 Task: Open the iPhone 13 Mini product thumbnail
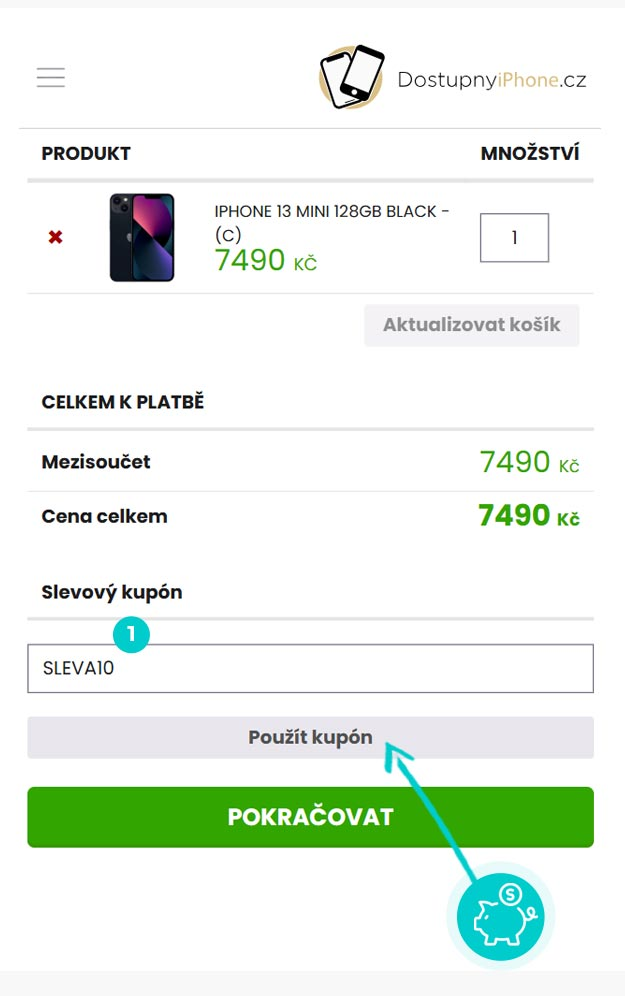click(x=142, y=238)
